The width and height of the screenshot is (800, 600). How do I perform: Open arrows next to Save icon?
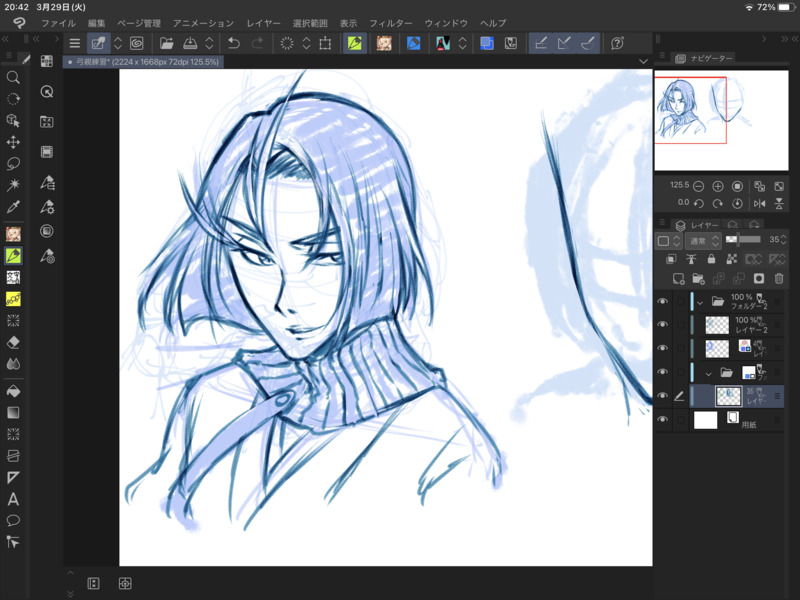point(209,43)
